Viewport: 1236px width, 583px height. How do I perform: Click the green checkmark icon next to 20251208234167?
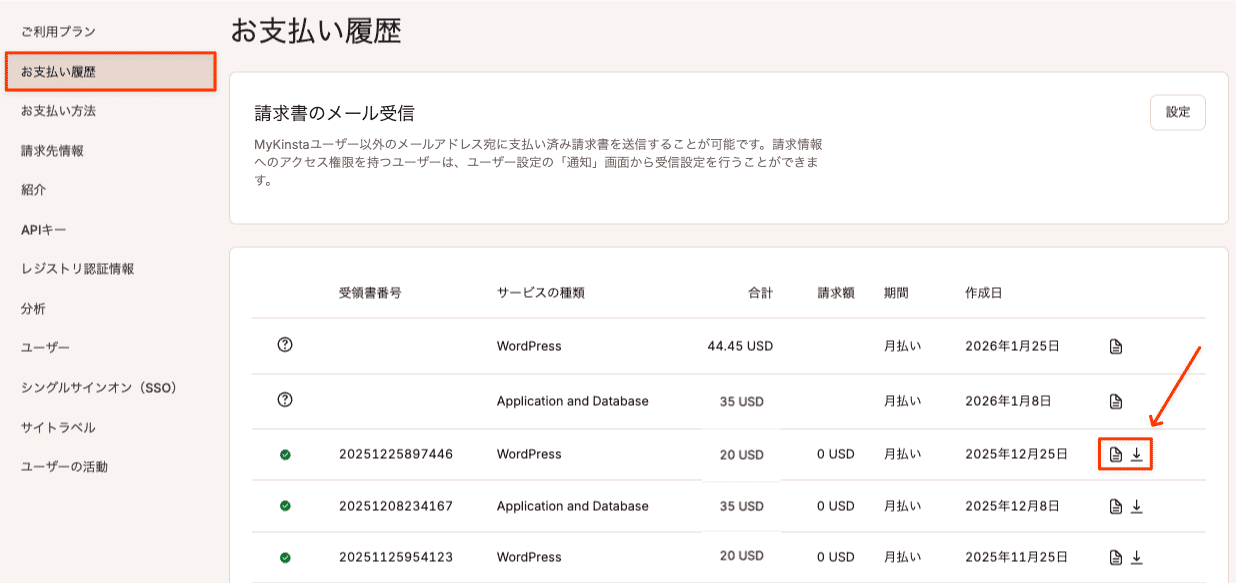286,505
